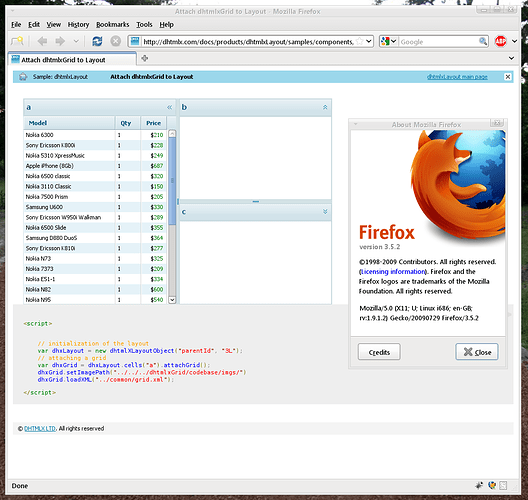Open the View menu

point(54,25)
